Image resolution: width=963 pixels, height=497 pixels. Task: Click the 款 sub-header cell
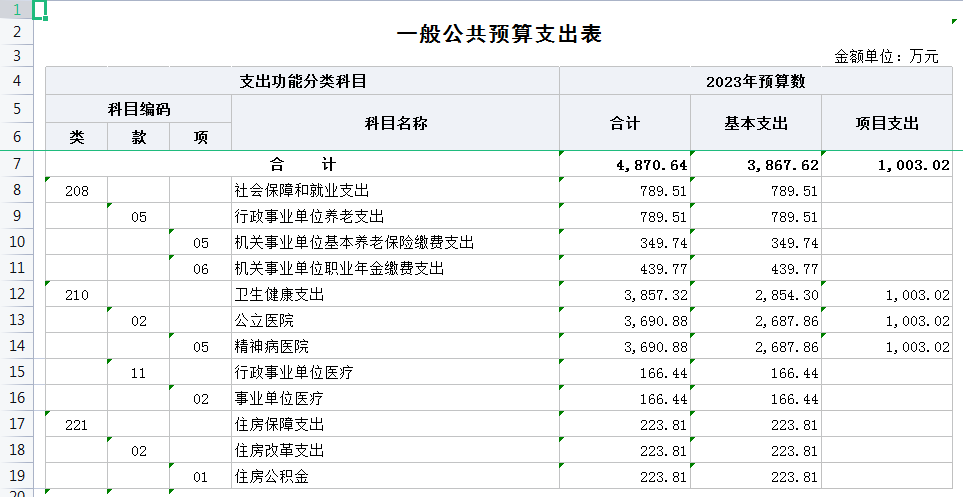point(139,137)
